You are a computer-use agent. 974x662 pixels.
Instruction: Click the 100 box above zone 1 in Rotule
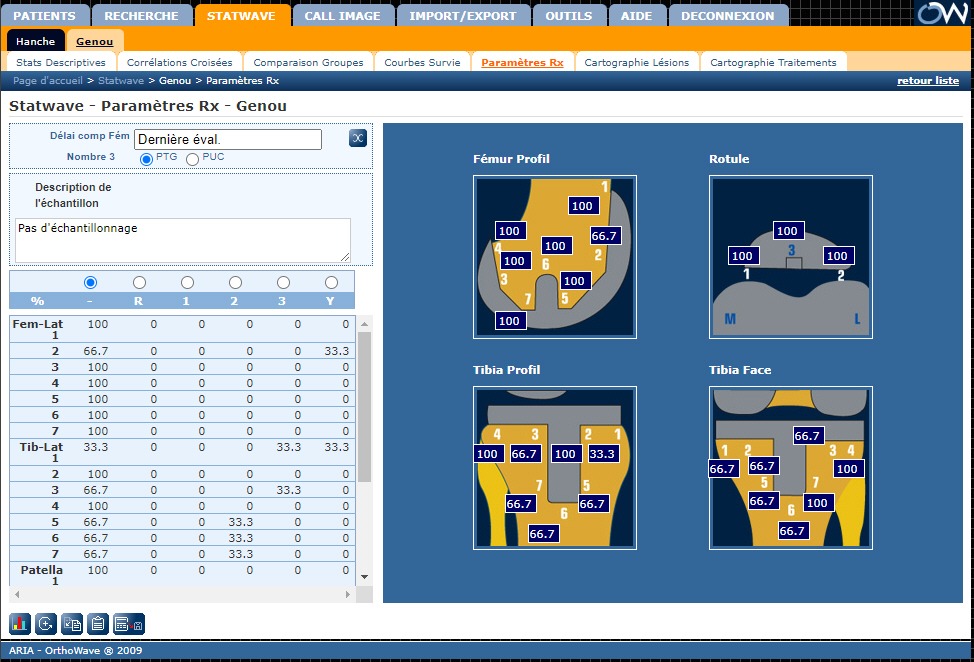click(742, 256)
